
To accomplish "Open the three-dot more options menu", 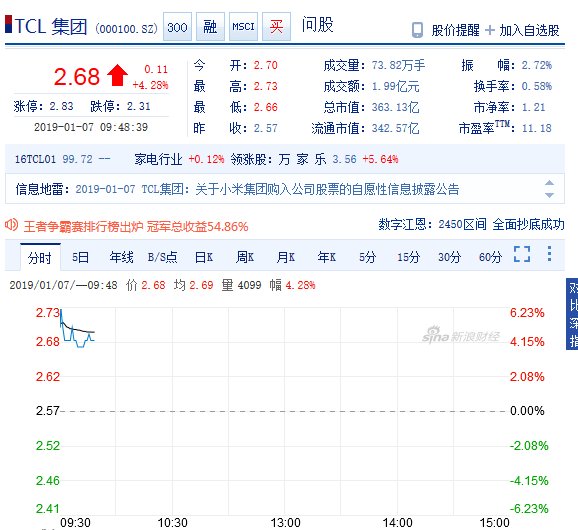I will (549, 254).
